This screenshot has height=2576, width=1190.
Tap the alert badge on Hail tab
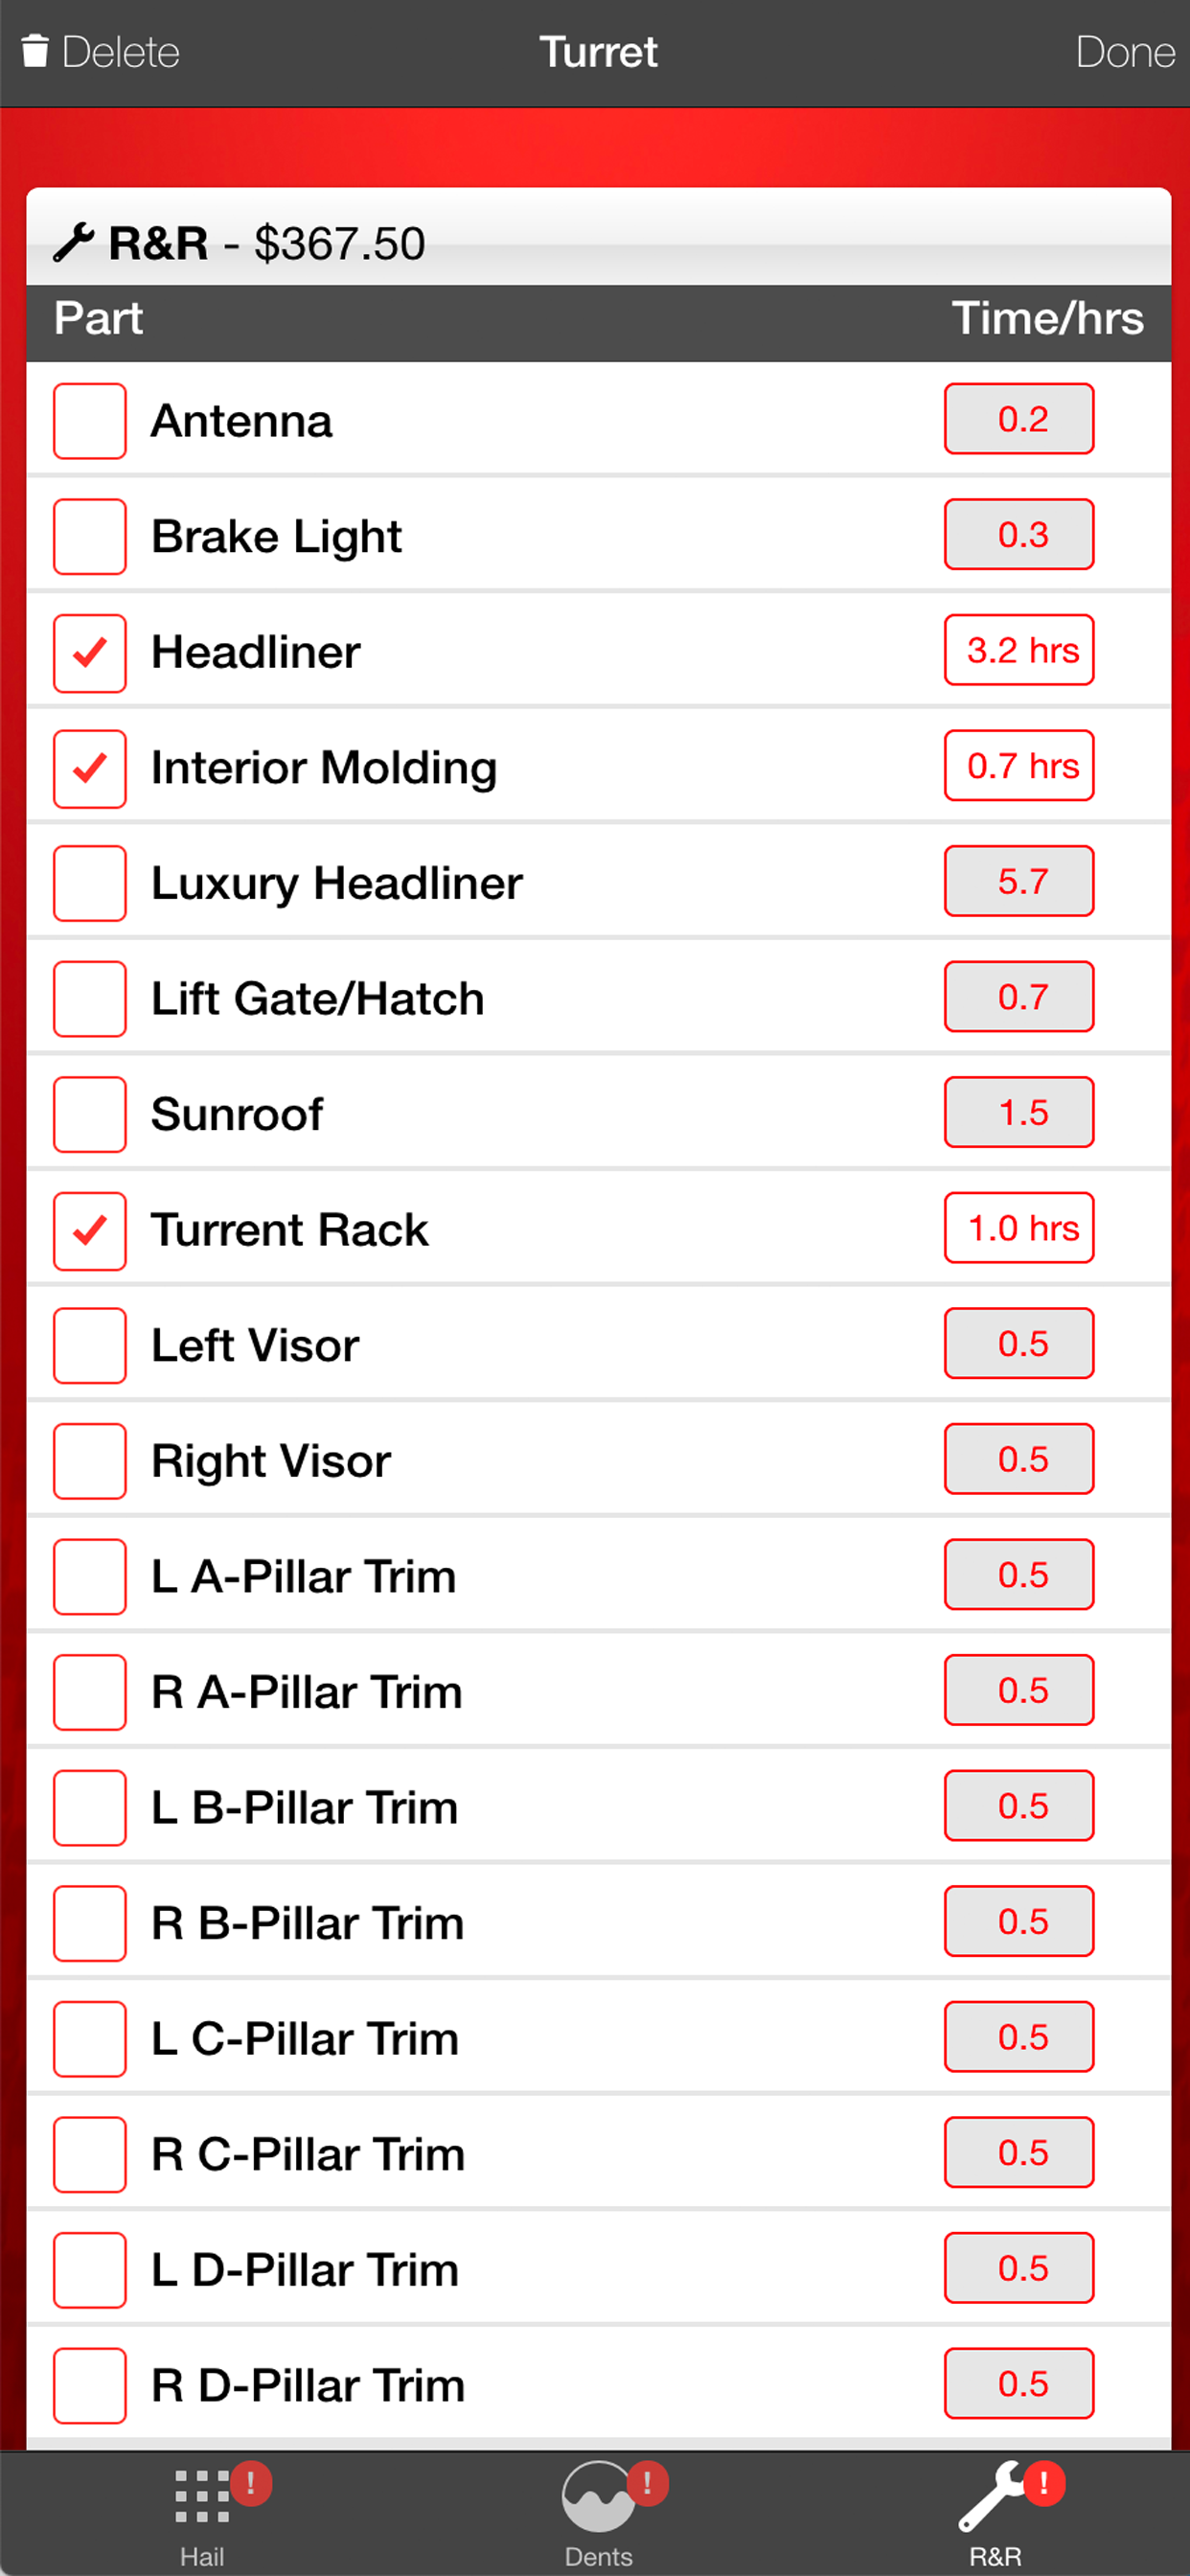click(250, 2484)
